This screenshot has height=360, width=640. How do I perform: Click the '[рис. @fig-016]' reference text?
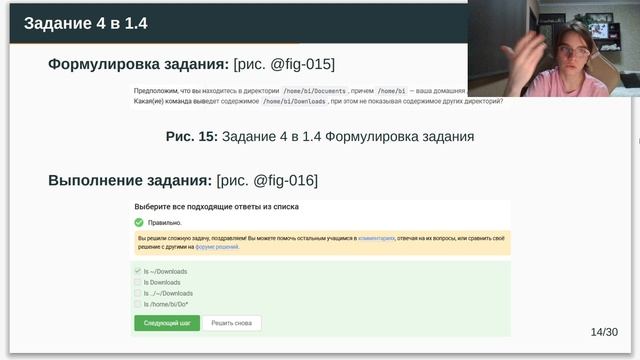click(267, 180)
